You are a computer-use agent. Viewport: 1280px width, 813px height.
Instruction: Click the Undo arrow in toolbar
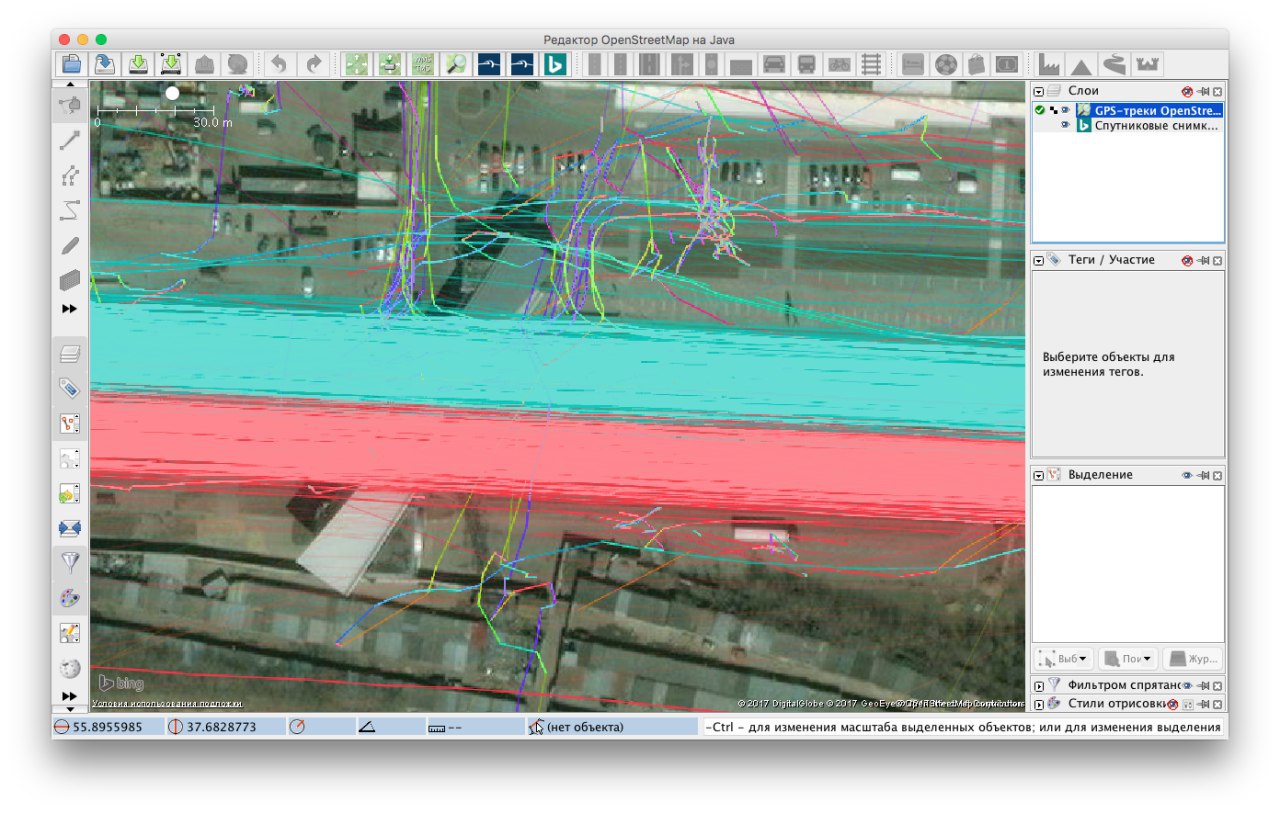point(279,64)
